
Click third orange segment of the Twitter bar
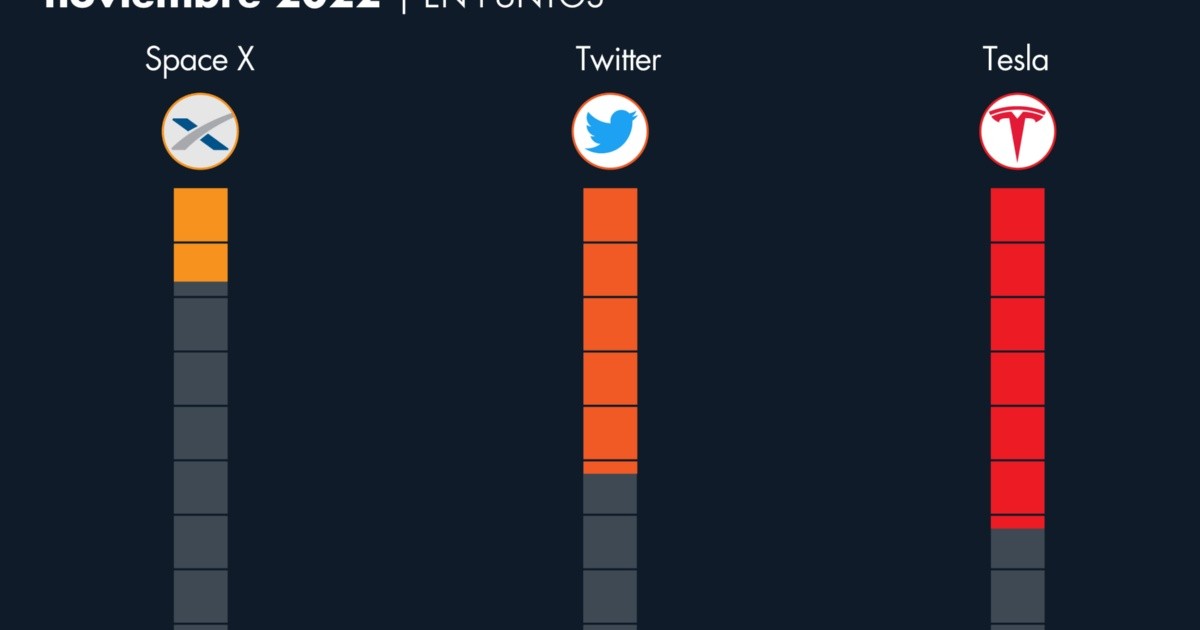pos(610,324)
